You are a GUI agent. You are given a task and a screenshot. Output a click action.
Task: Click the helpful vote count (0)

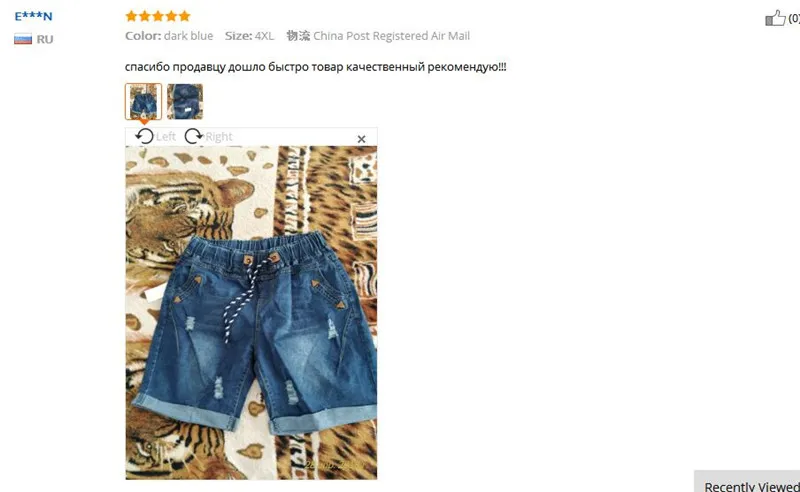pos(794,18)
